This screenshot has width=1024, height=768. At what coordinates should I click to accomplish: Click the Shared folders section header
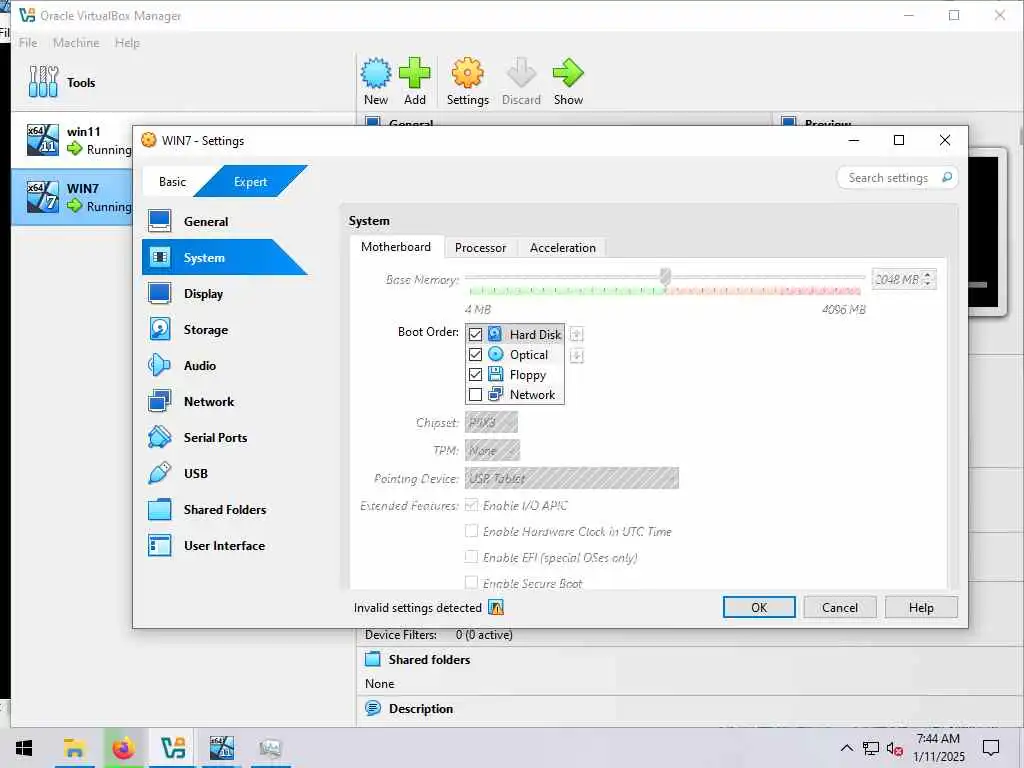coord(429,660)
